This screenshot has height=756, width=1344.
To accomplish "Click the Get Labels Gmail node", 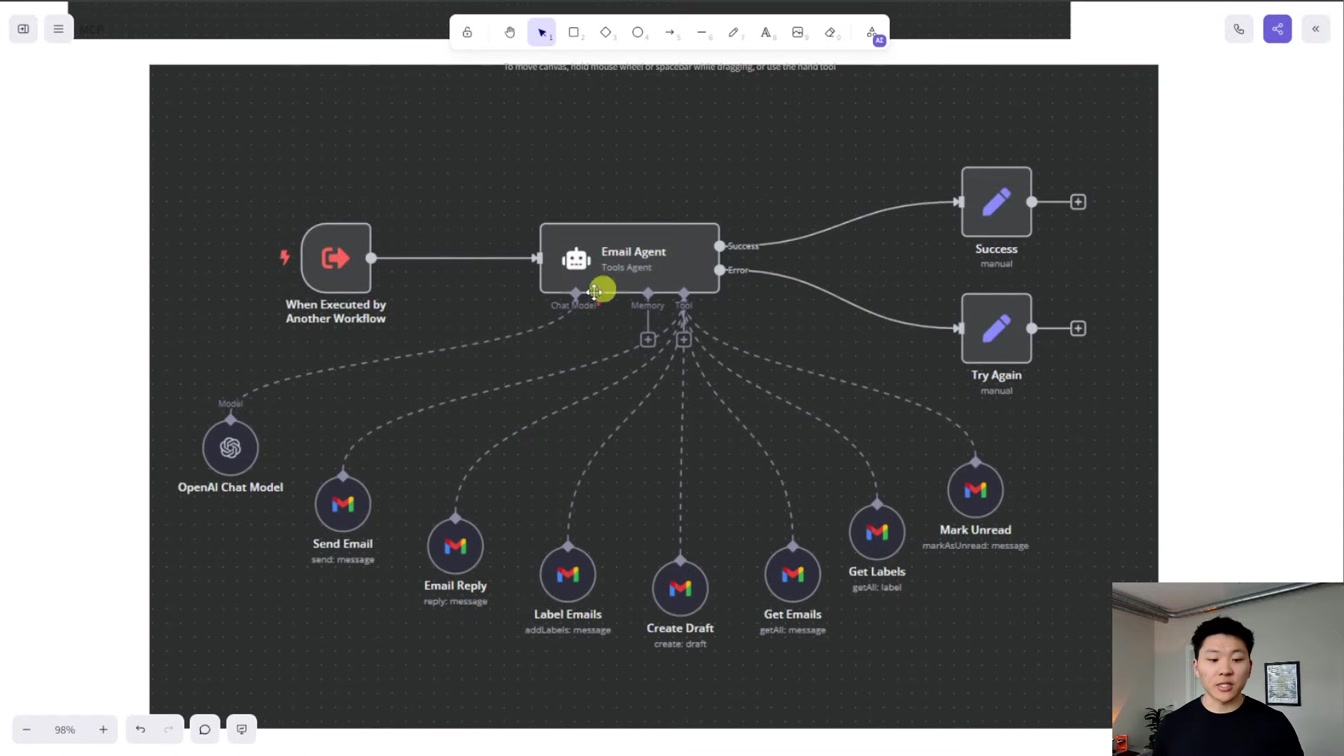I will click(877, 532).
